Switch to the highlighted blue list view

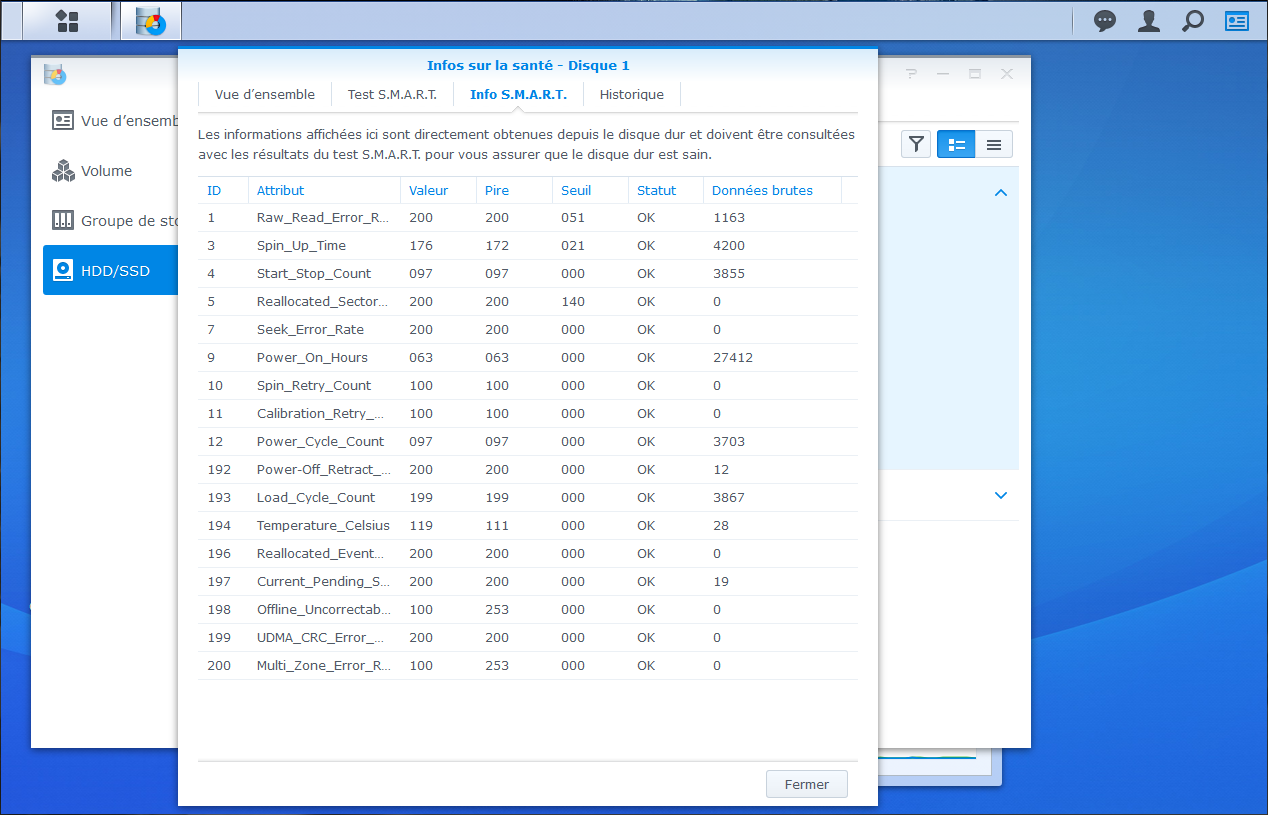[956, 145]
